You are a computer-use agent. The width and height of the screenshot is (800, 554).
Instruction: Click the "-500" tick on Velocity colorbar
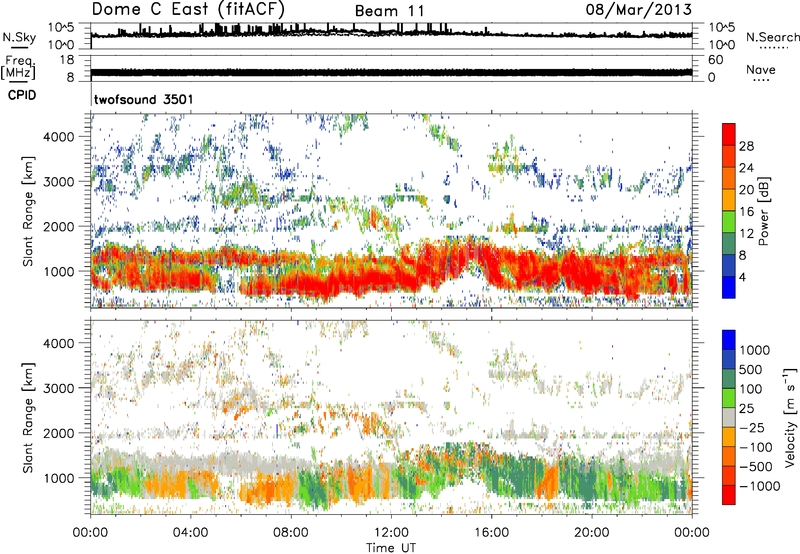pyautogui.click(x=756, y=466)
